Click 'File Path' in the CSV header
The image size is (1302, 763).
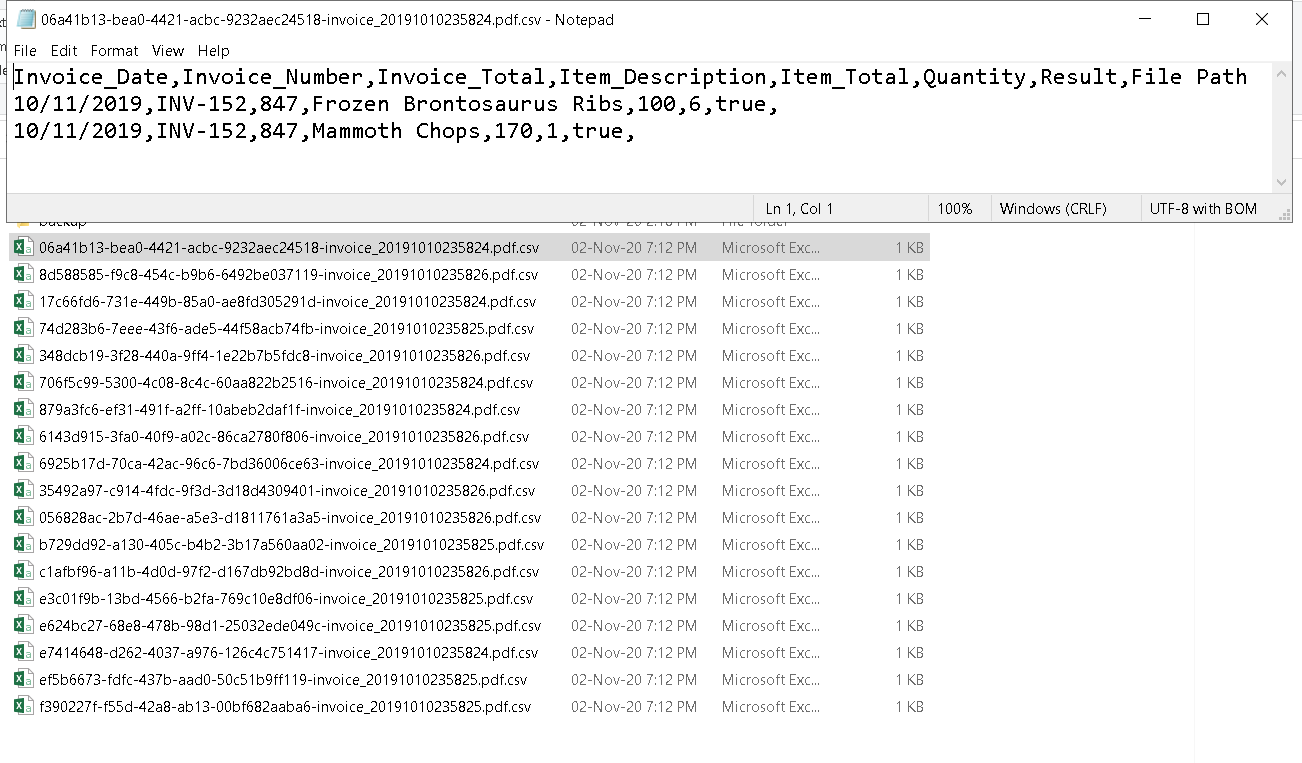tap(1189, 77)
